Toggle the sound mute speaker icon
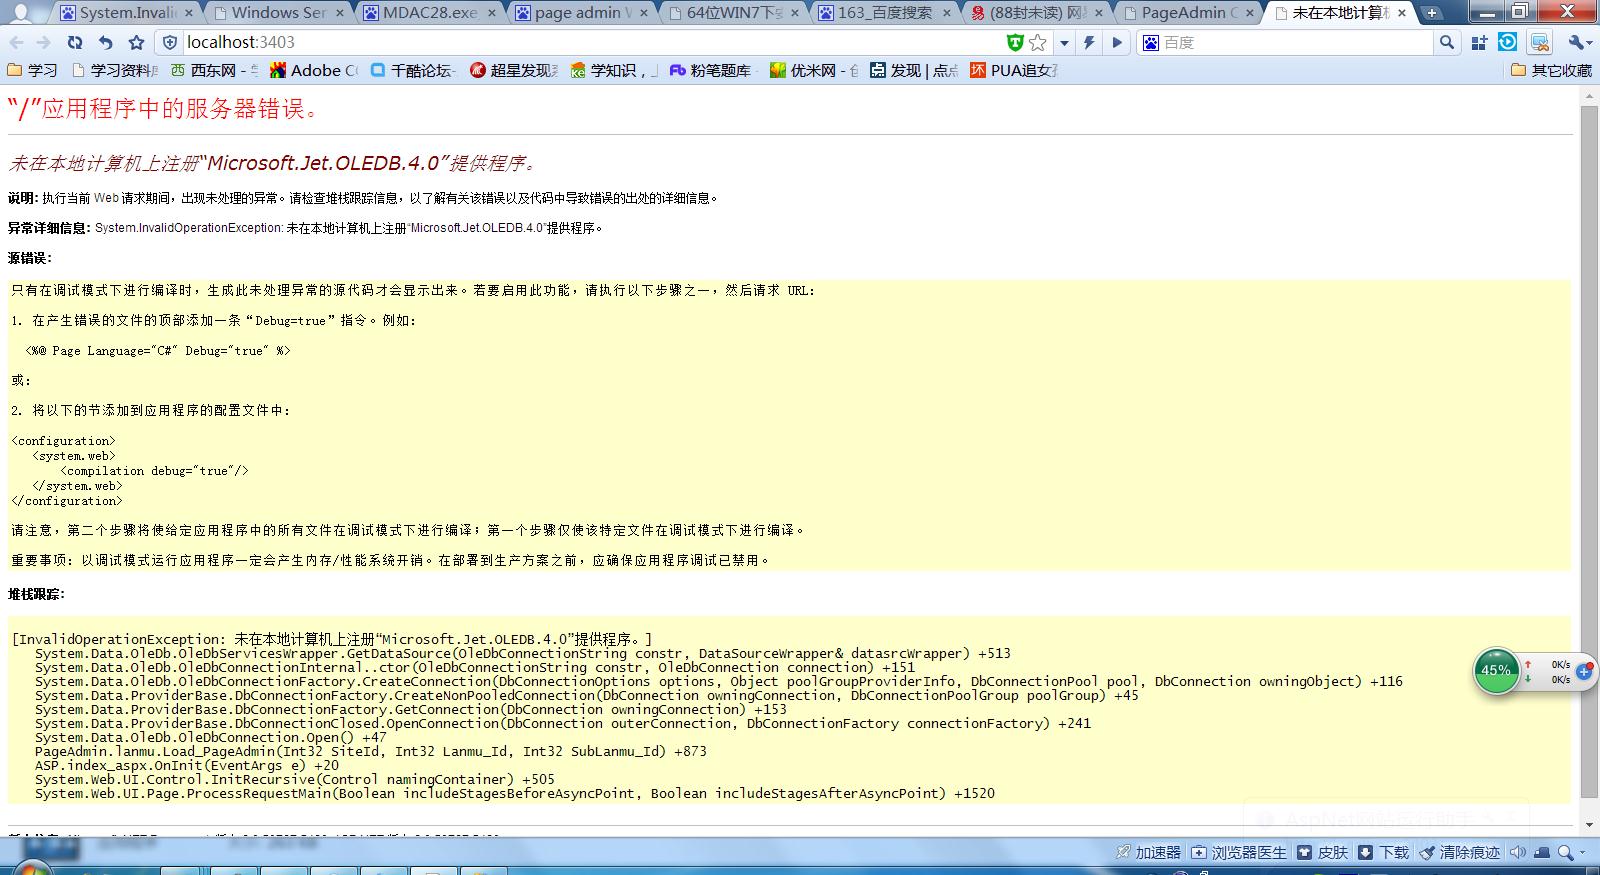The height and width of the screenshot is (875, 1600). [1518, 852]
